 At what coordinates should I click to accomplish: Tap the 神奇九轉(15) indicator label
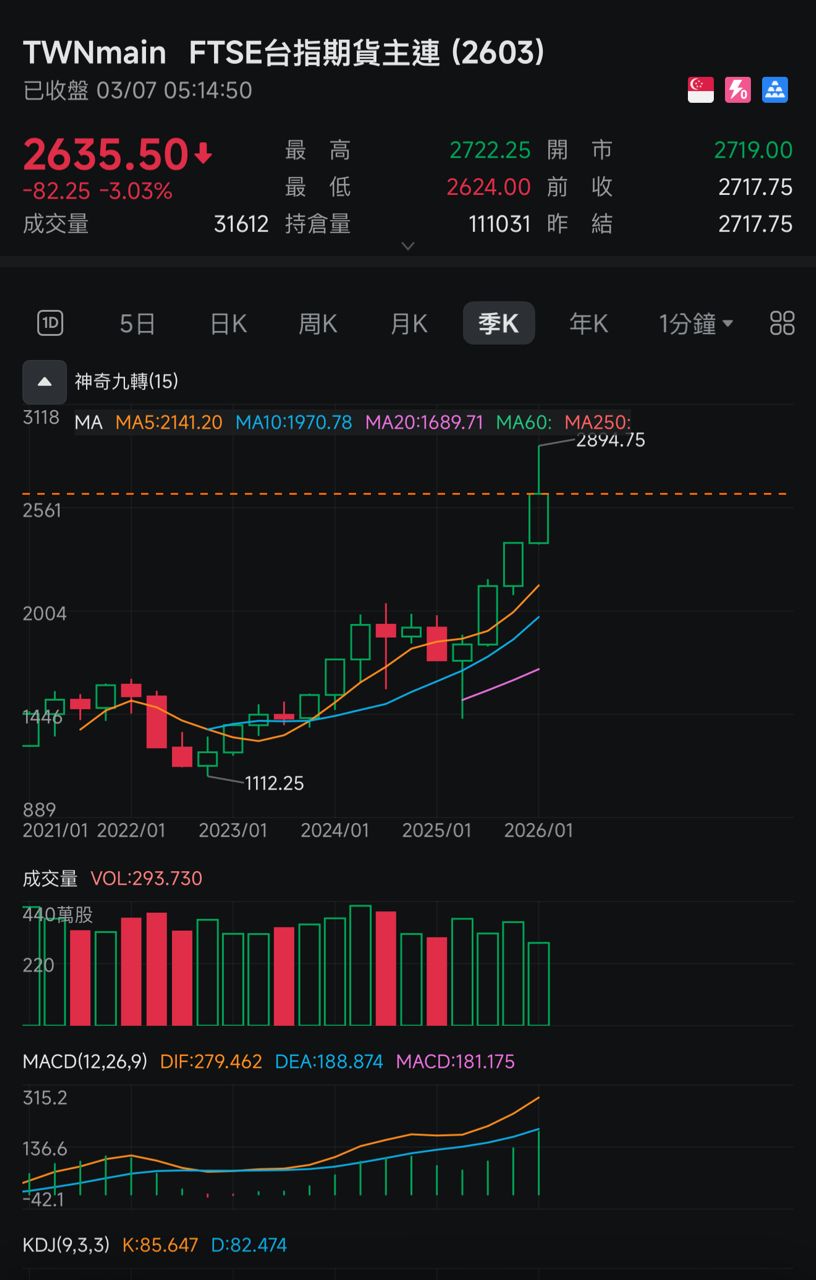[126, 381]
